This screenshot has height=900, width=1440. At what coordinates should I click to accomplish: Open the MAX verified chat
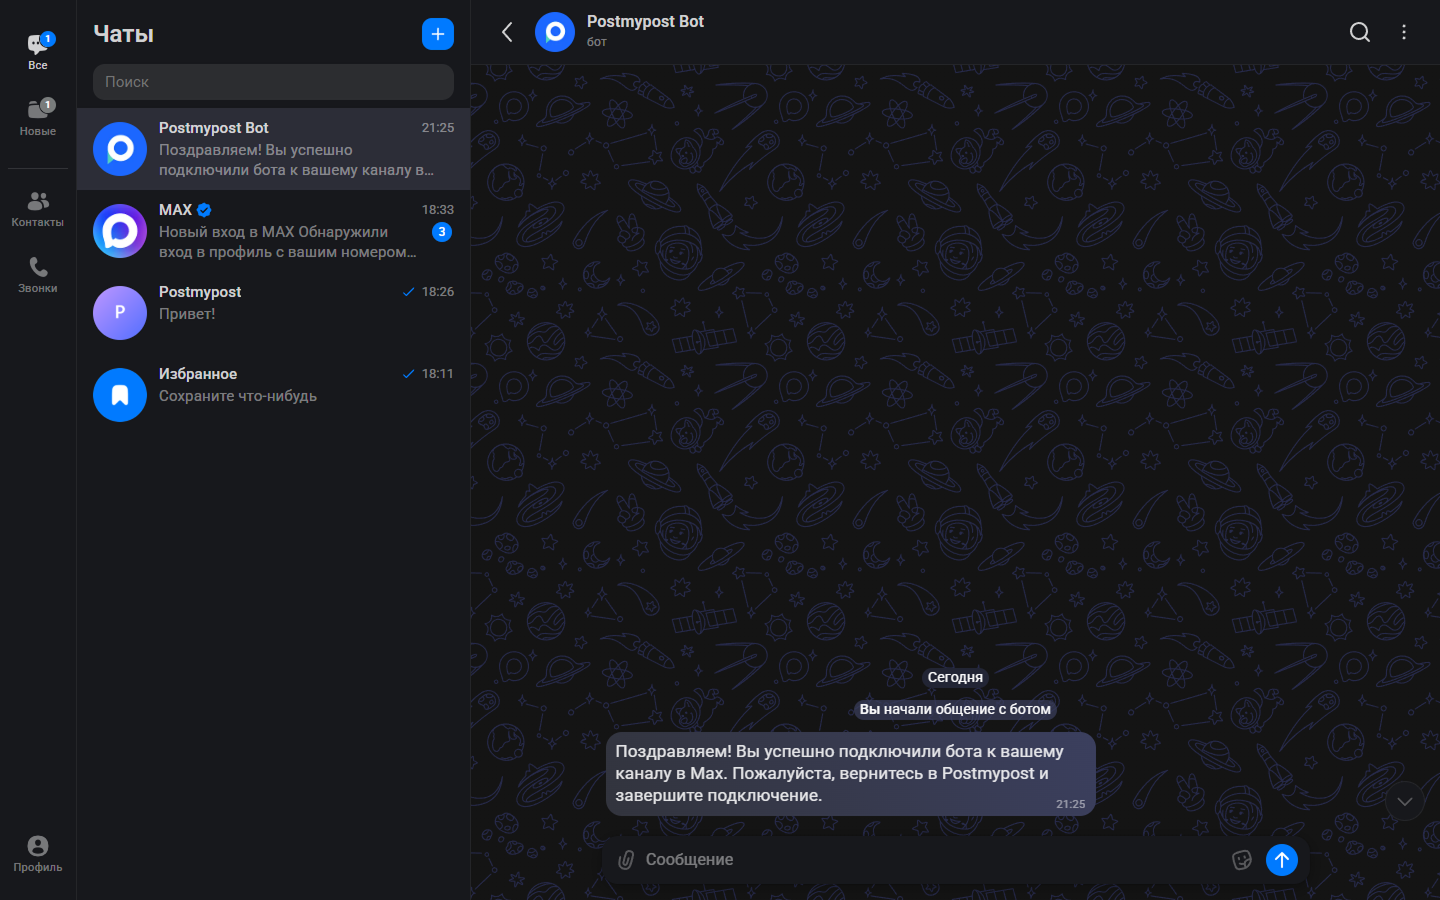[x=273, y=231]
